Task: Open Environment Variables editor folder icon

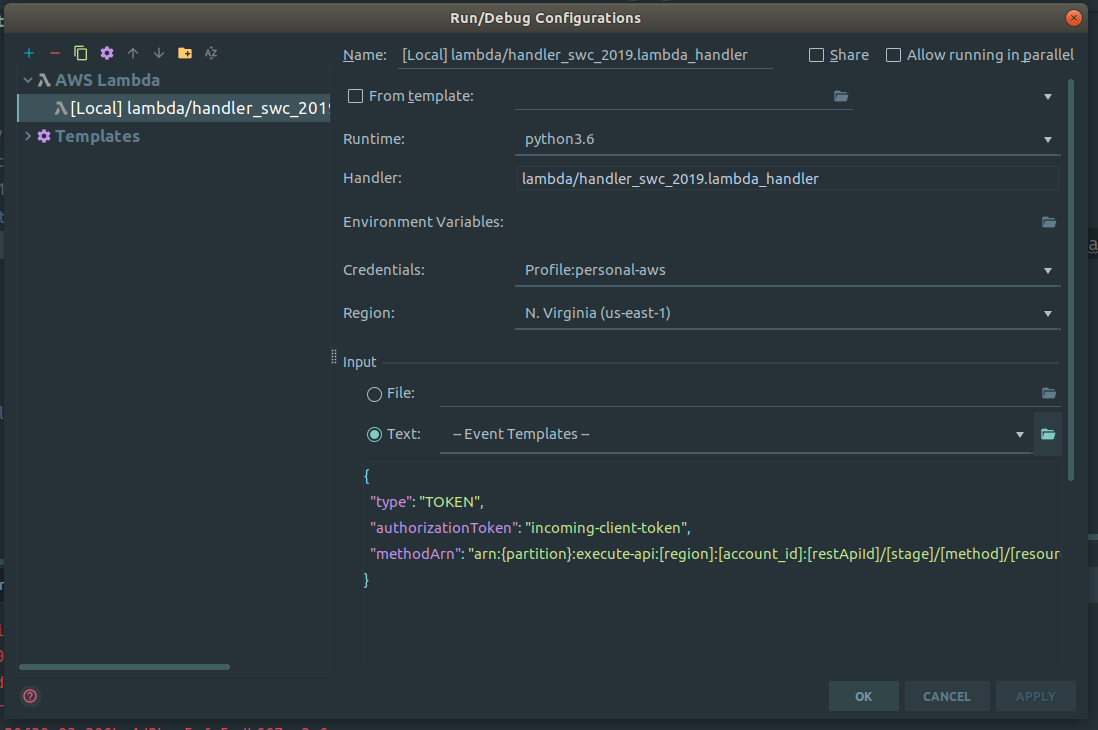Action: 1048,222
